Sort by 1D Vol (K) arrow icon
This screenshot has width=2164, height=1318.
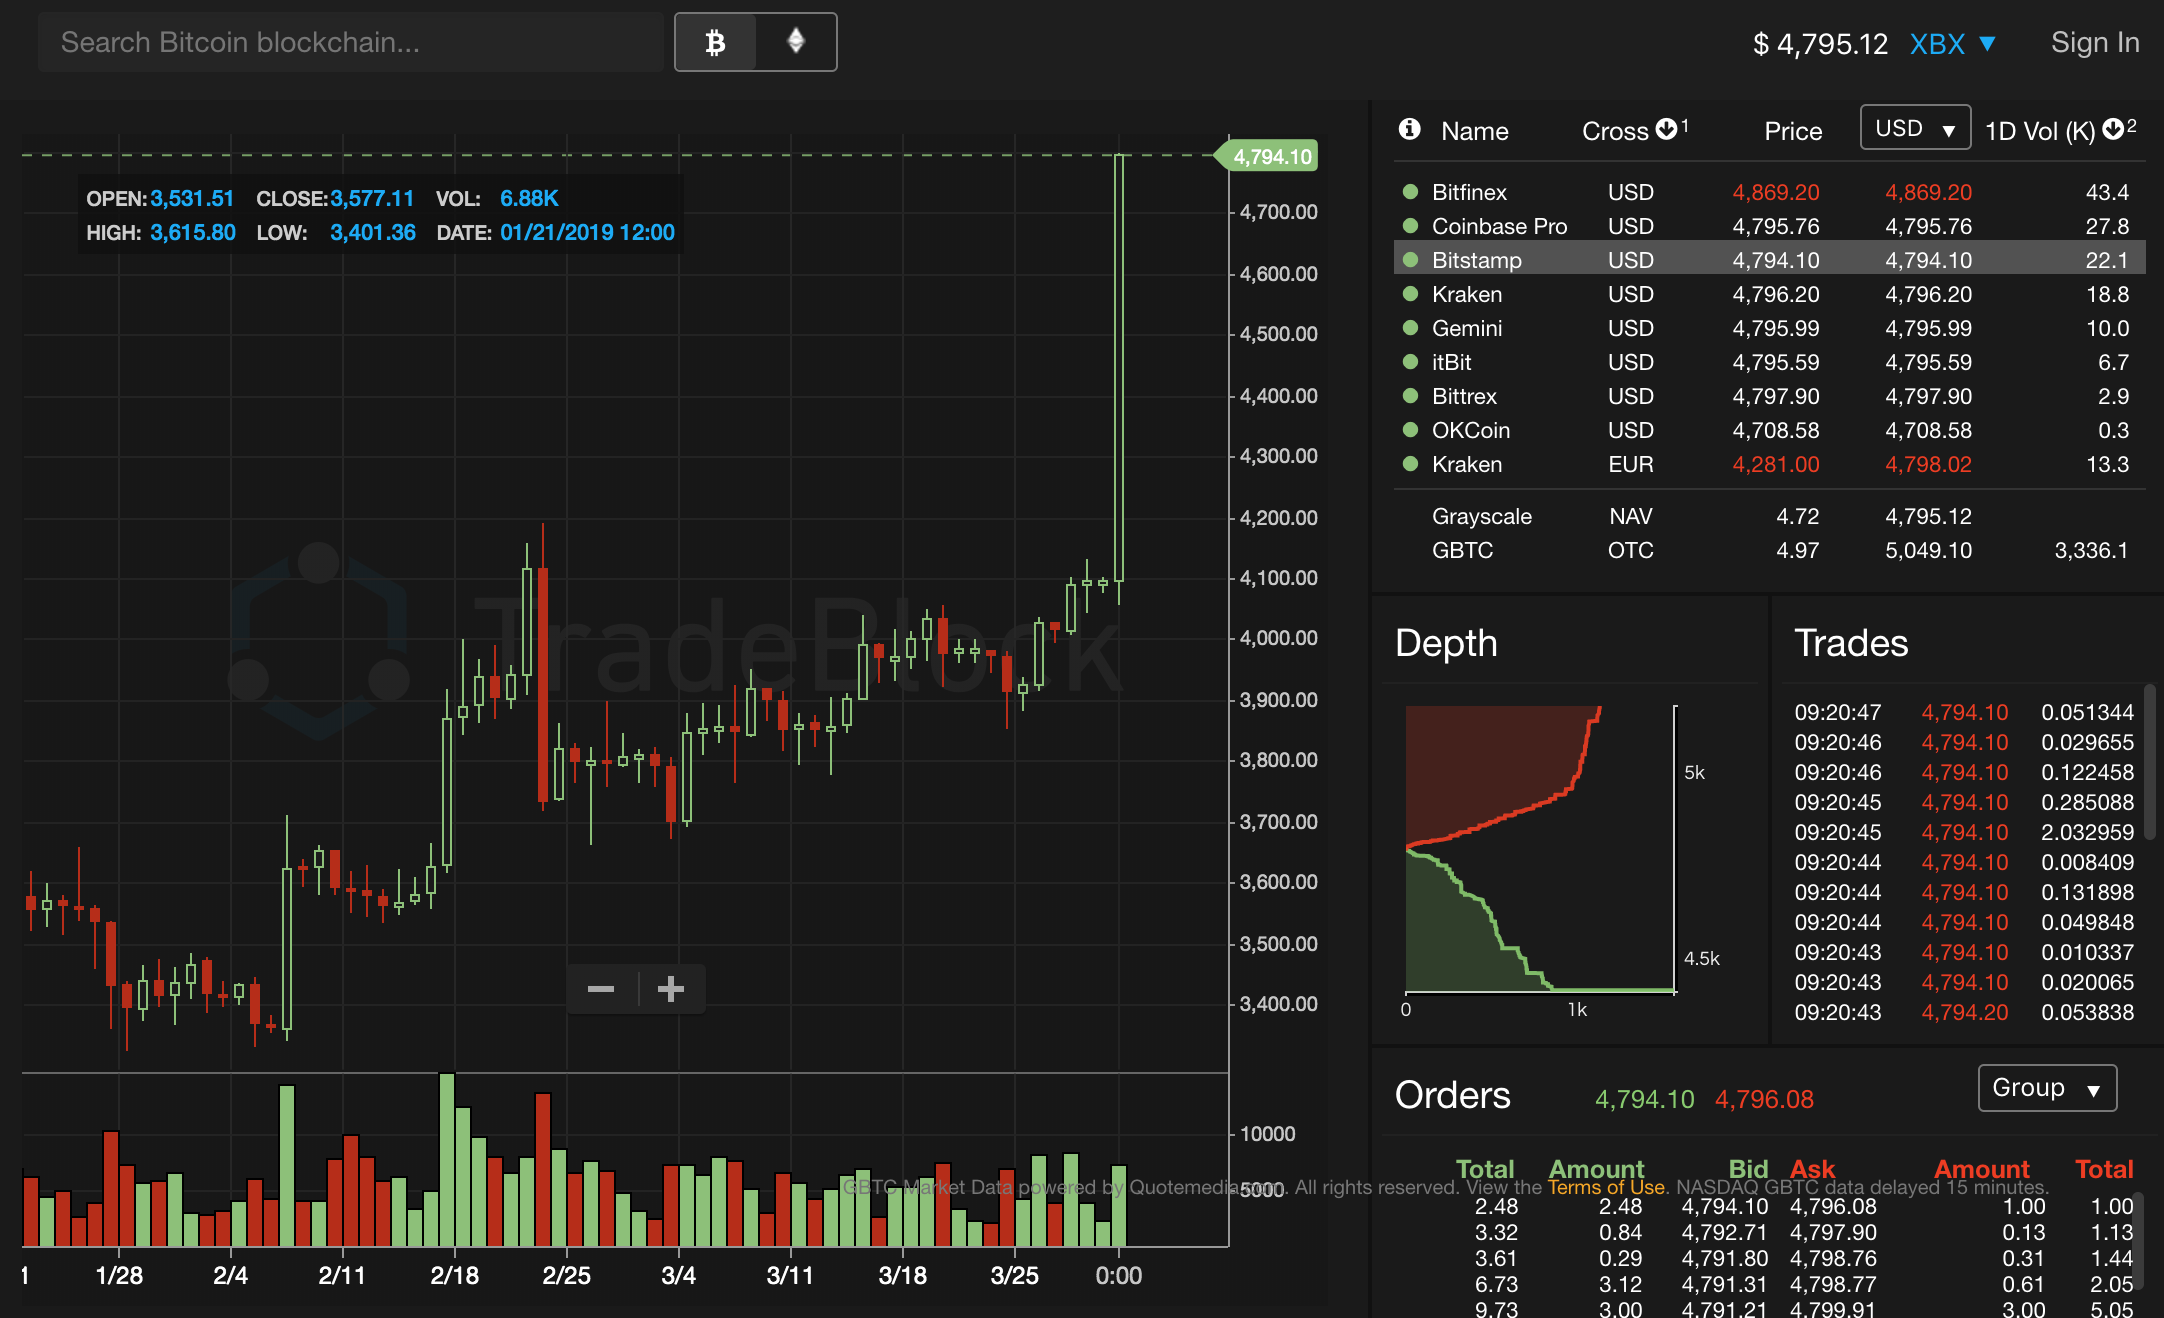[2113, 129]
